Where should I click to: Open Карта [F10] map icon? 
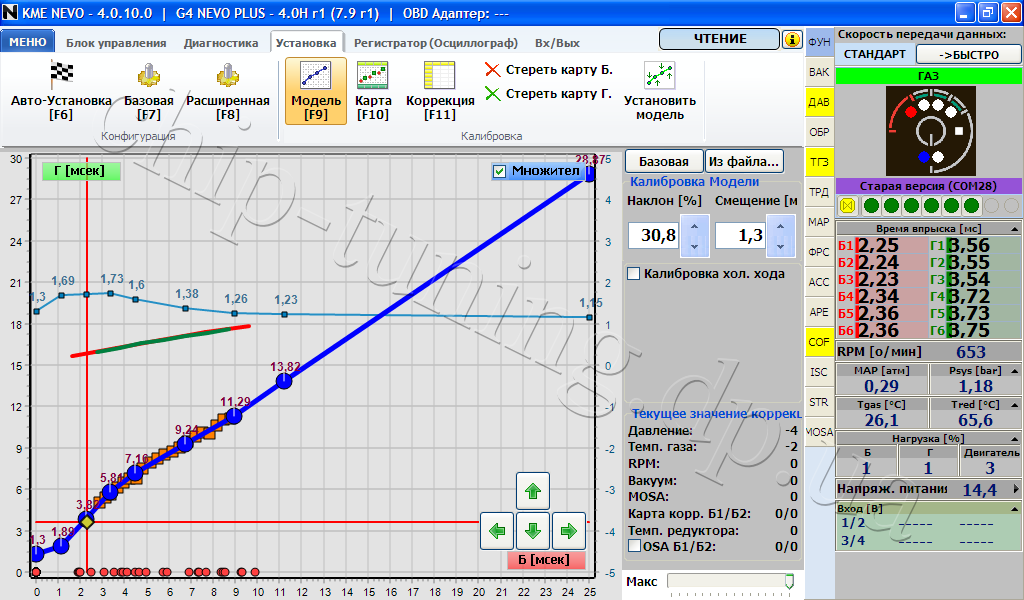373,75
